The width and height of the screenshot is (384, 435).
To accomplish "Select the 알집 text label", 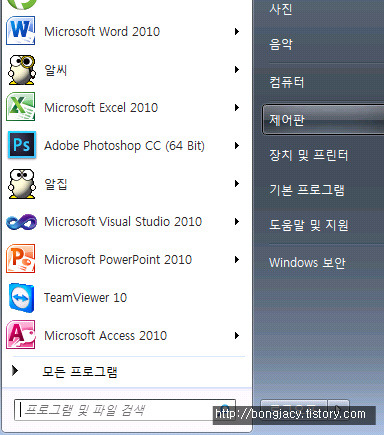I will click(56, 184).
